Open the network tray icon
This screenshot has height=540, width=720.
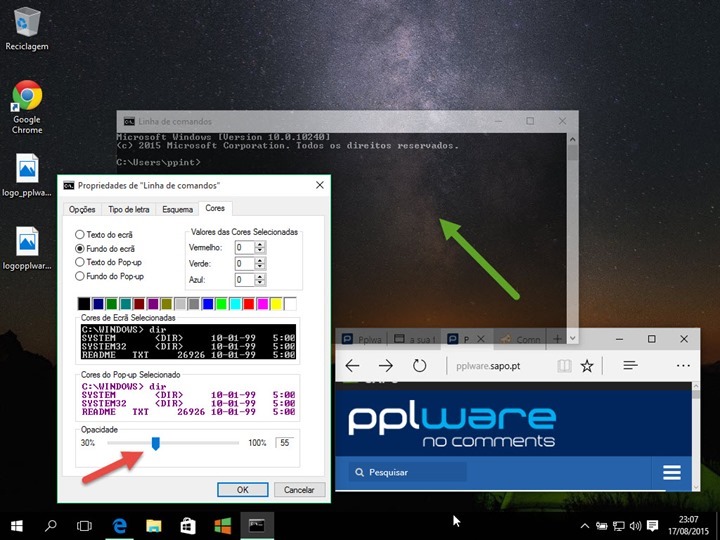(x=619, y=526)
